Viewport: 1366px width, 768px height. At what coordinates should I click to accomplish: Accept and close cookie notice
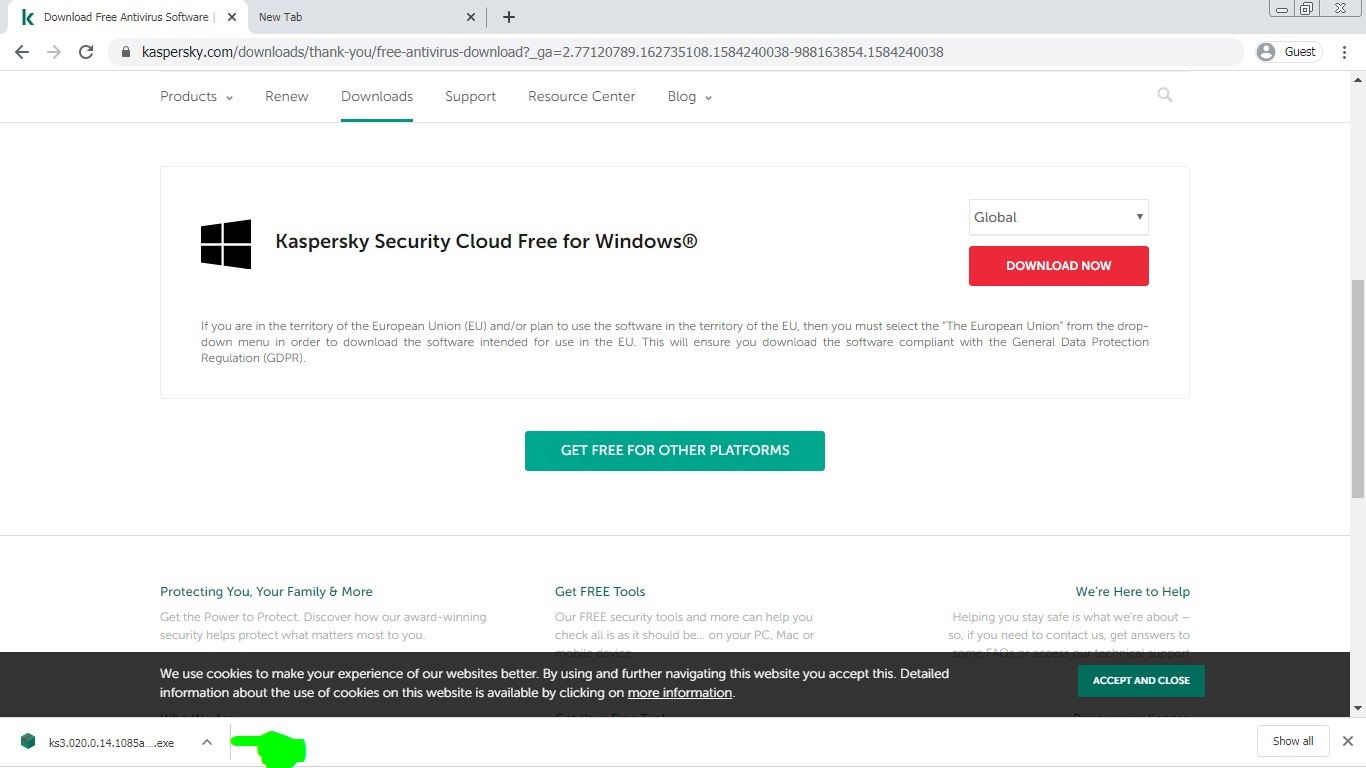point(1141,681)
